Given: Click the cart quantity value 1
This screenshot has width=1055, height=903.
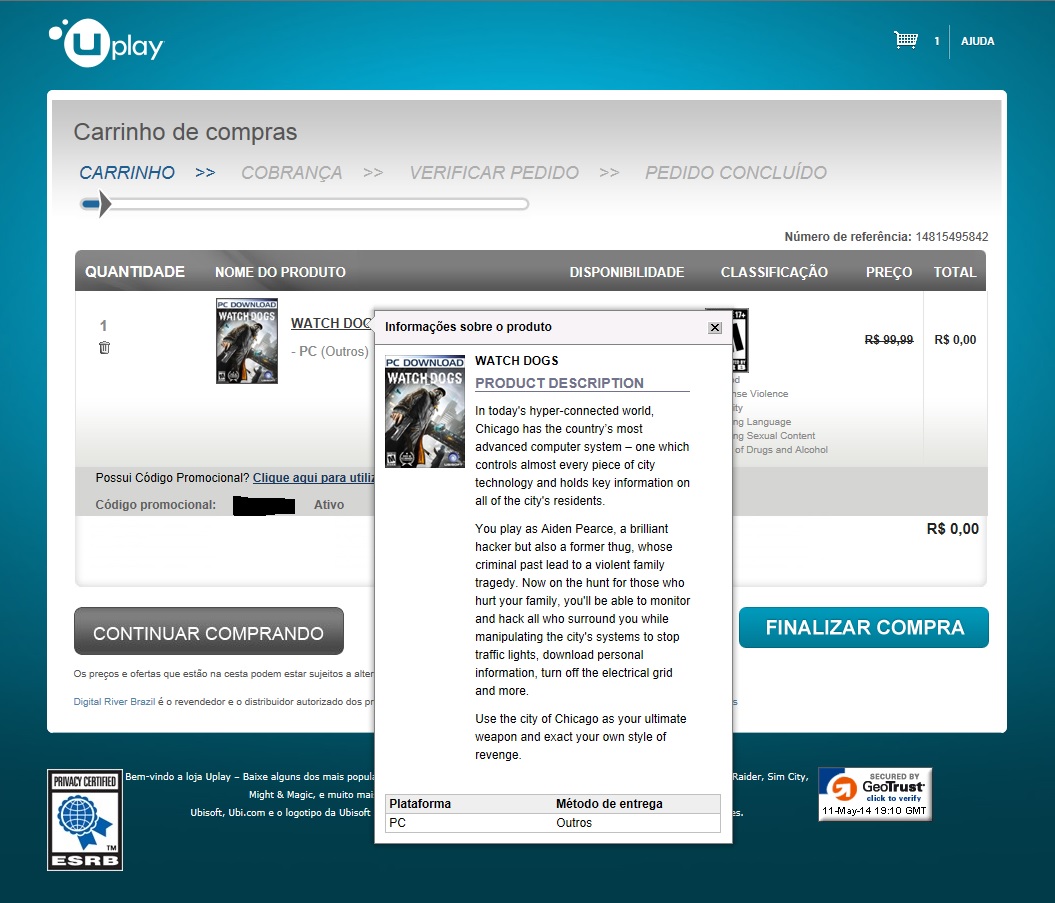Looking at the screenshot, I should coord(103,326).
